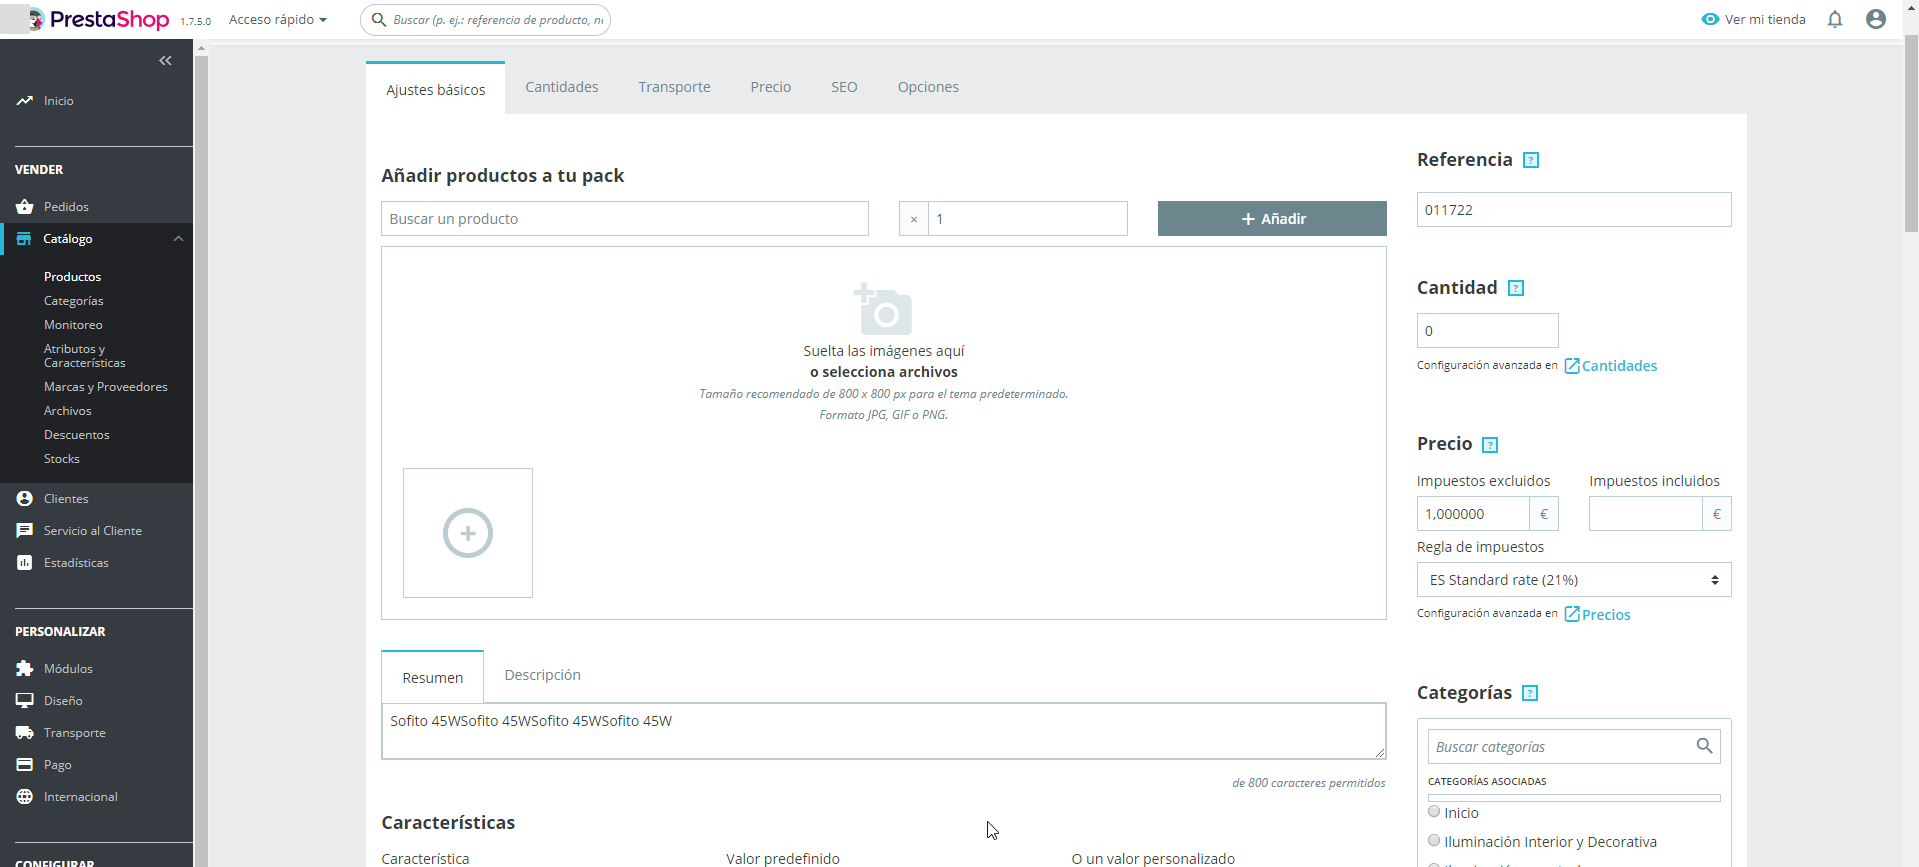
Task: Click the Transporte truck icon in sidebar
Action: pos(24,733)
